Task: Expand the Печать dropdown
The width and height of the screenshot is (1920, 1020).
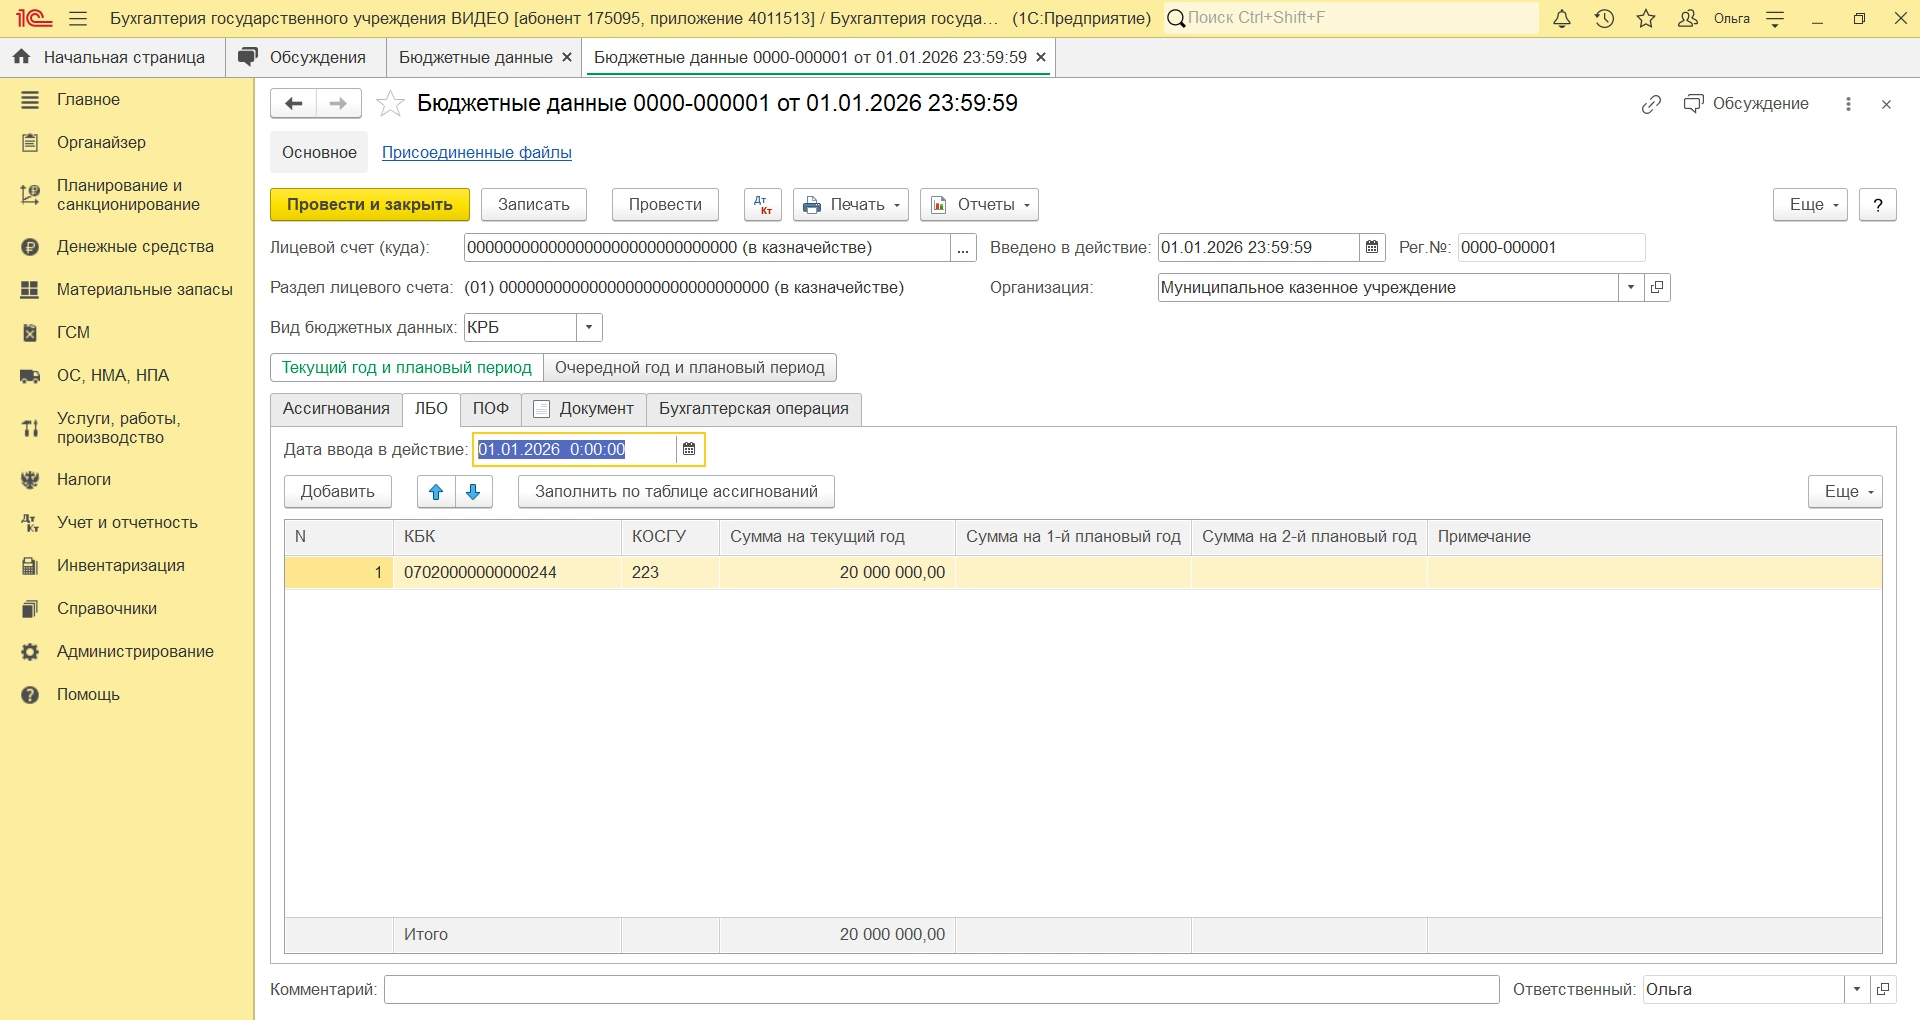Action: coord(851,205)
